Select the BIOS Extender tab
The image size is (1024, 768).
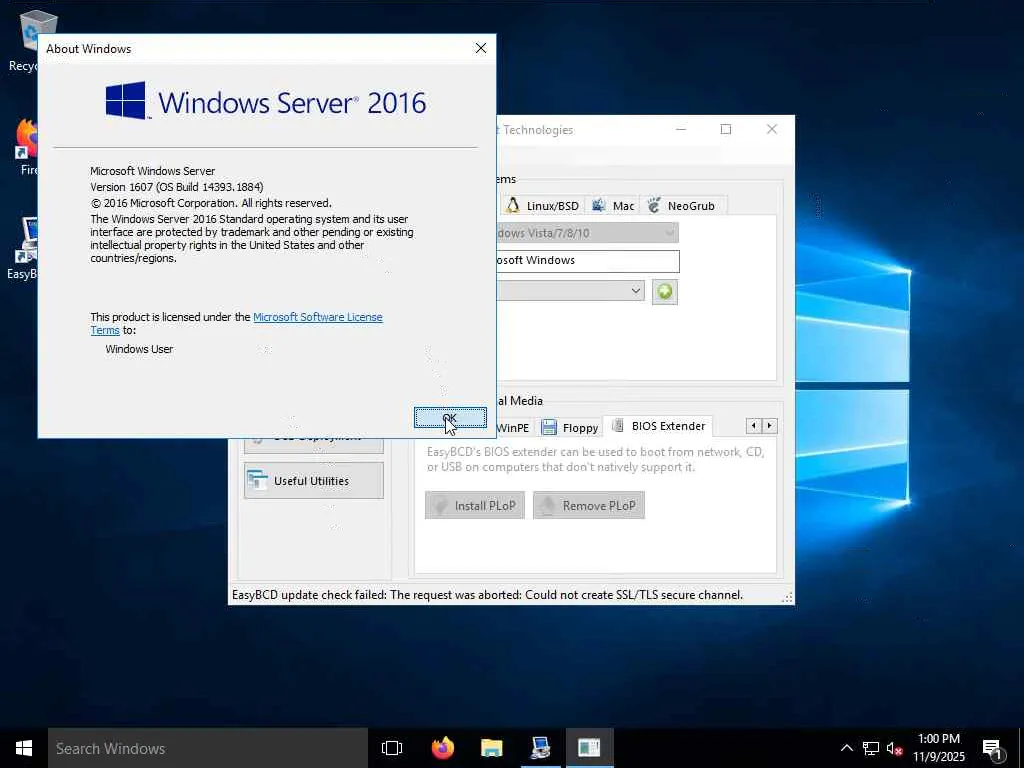[x=658, y=426]
